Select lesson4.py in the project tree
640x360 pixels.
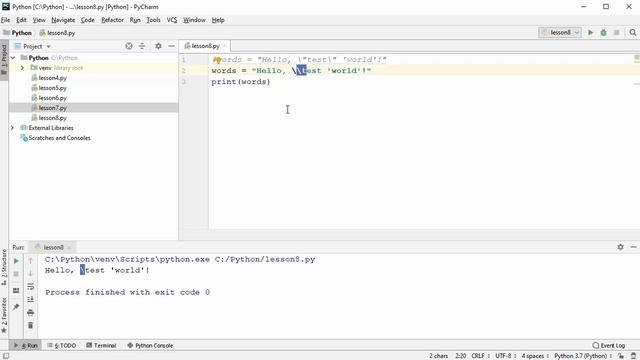click(x=52, y=78)
